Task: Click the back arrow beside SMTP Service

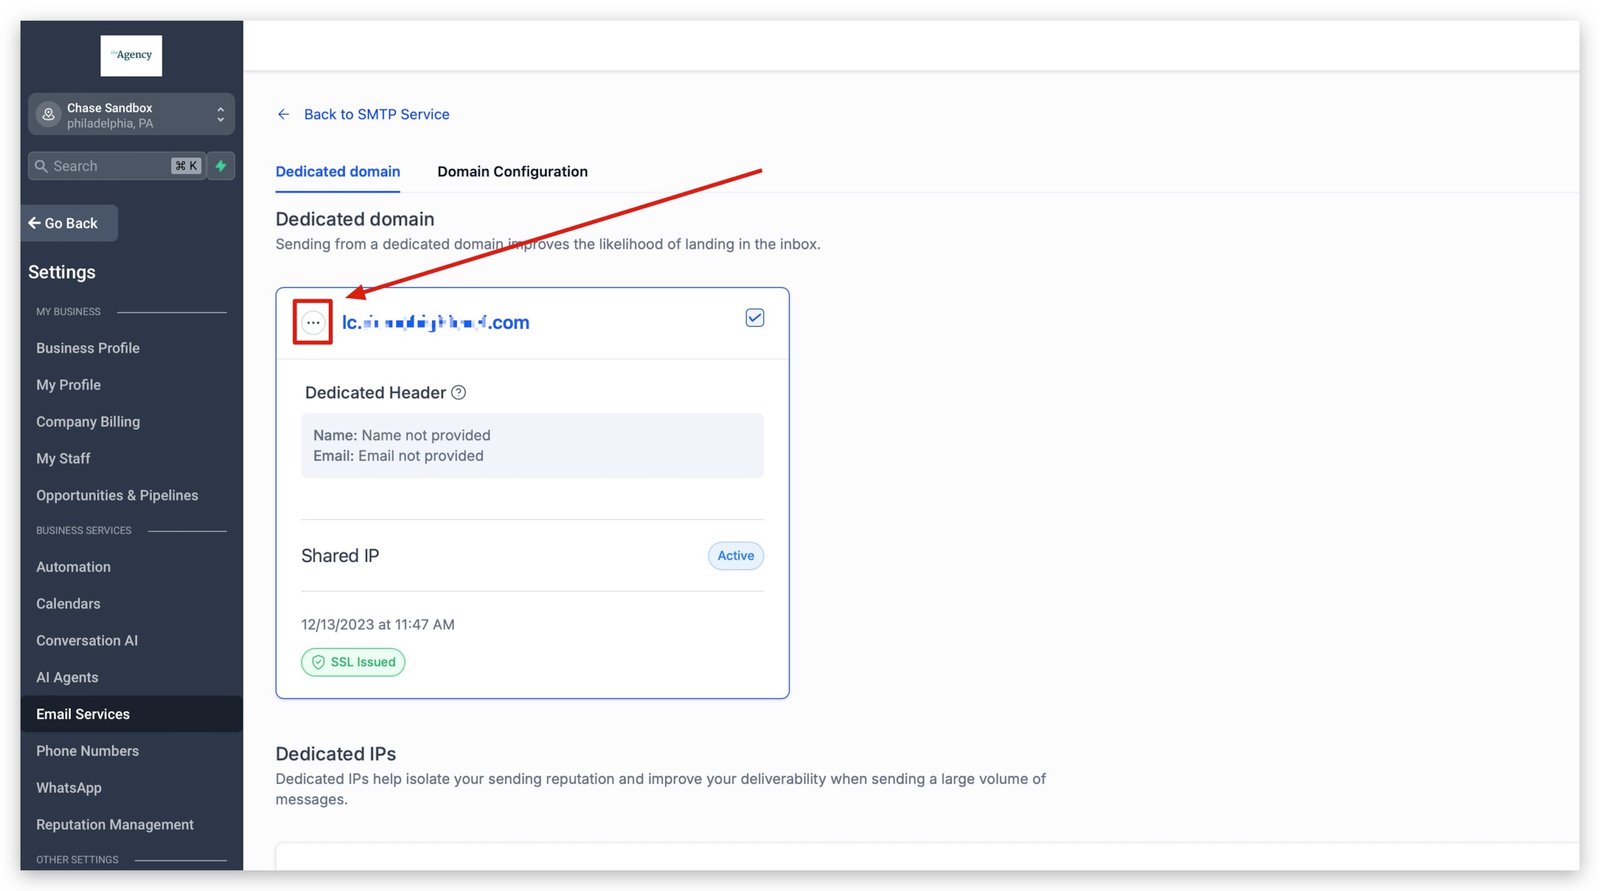Action: (x=283, y=115)
